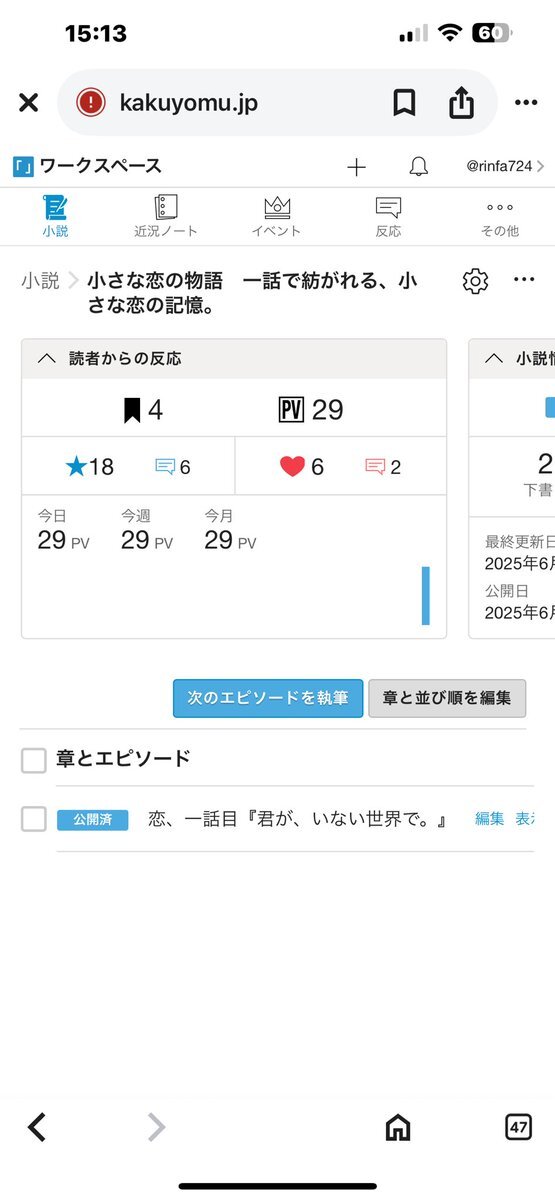Switch to the 近況ノート tab
The height and width of the screenshot is (1200, 555).
click(x=166, y=216)
